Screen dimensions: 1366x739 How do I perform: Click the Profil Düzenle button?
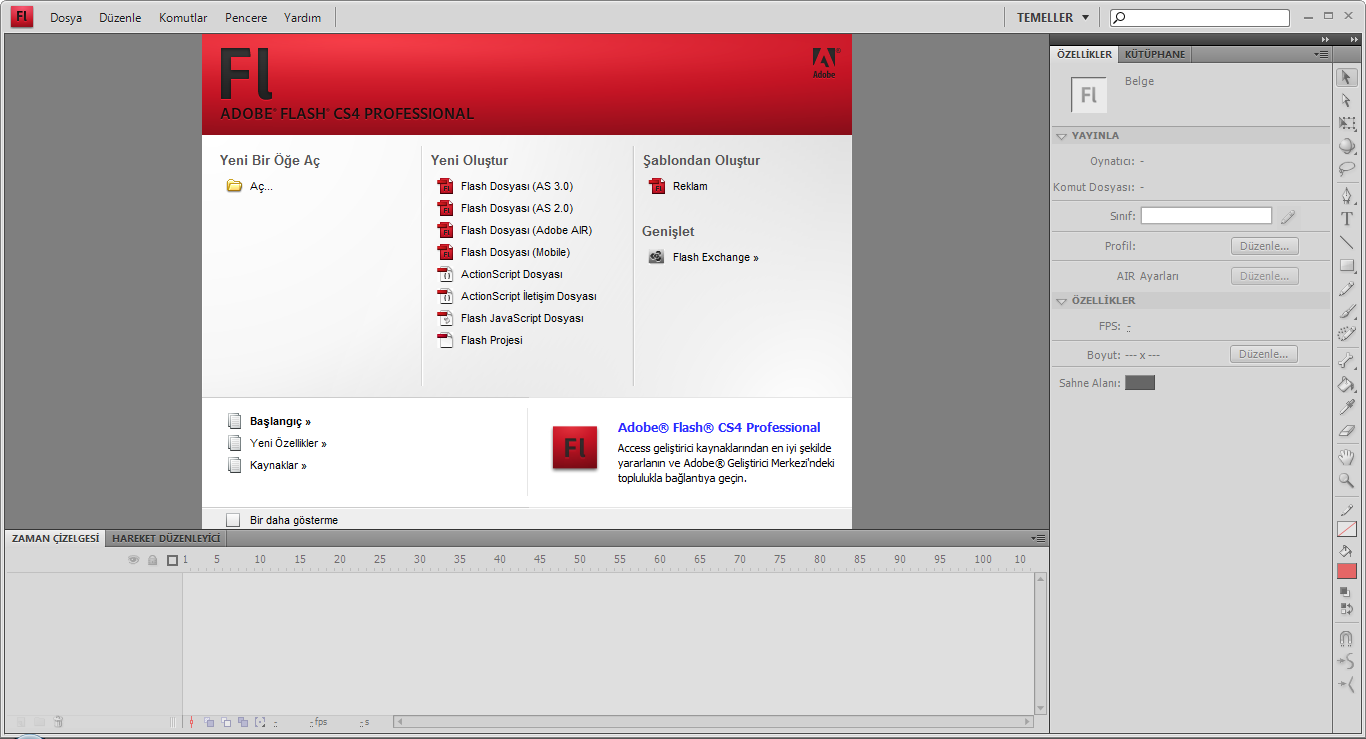coord(1265,246)
